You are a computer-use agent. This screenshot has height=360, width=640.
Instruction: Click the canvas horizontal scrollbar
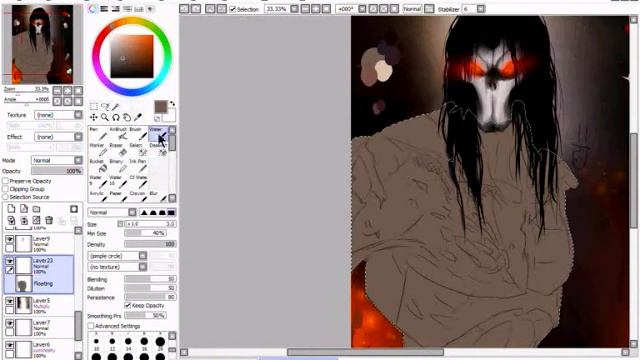[365, 352]
